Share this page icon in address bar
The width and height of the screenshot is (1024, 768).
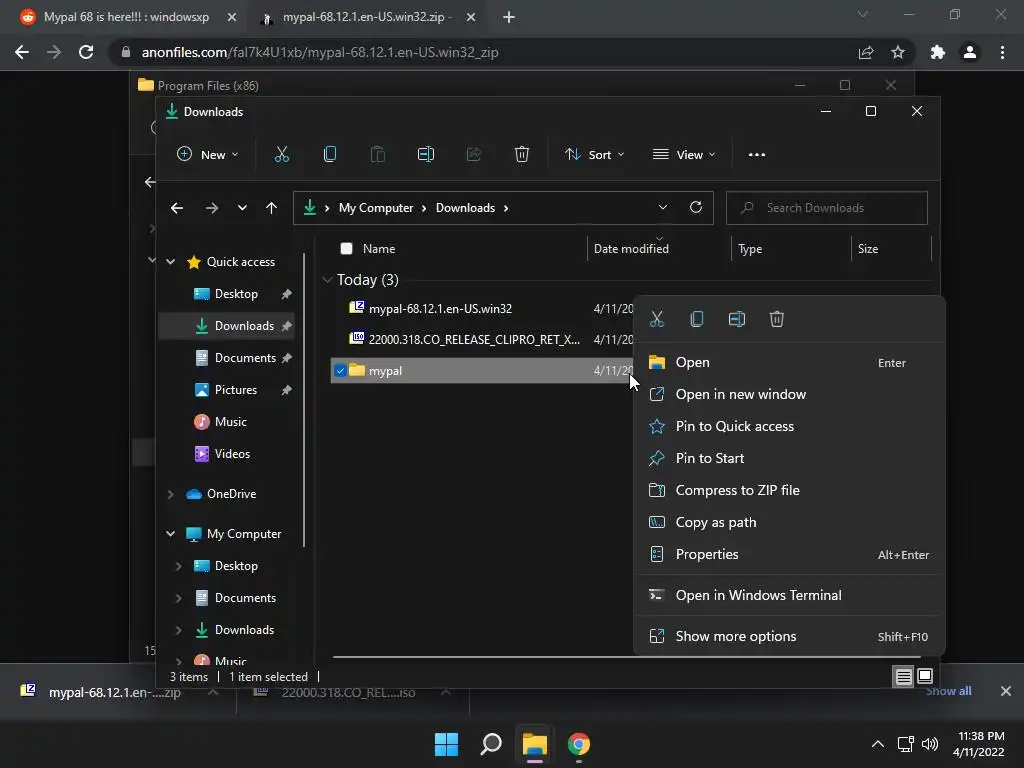(866, 52)
